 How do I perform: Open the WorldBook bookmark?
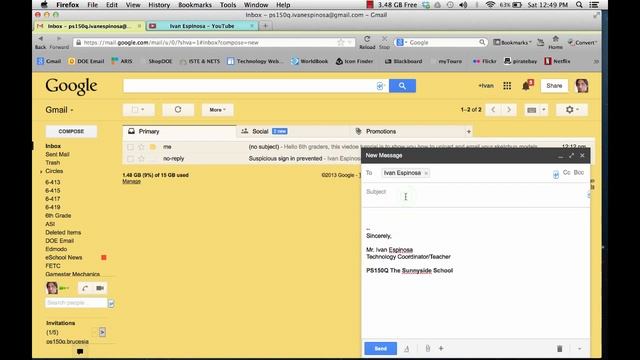pos(309,61)
